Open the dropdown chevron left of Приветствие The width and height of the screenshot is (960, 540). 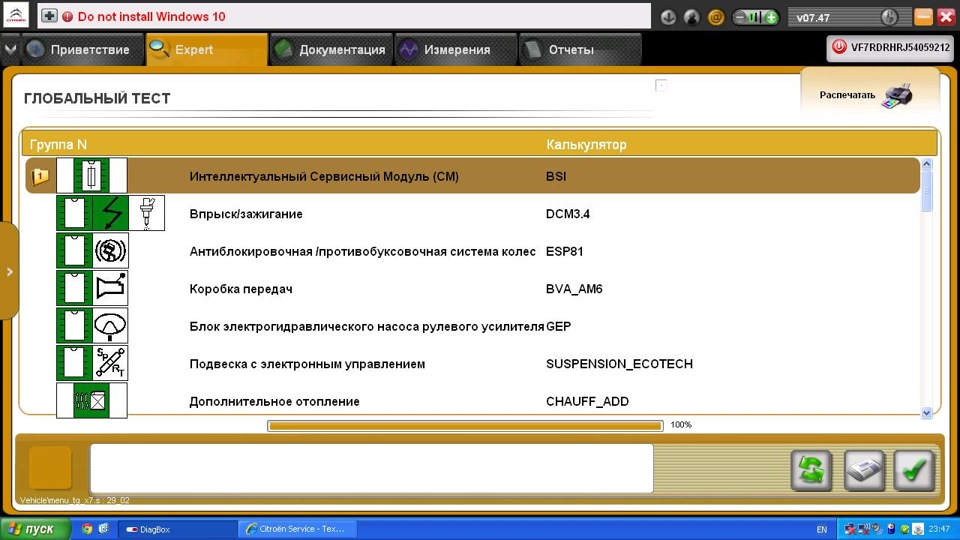[10, 50]
